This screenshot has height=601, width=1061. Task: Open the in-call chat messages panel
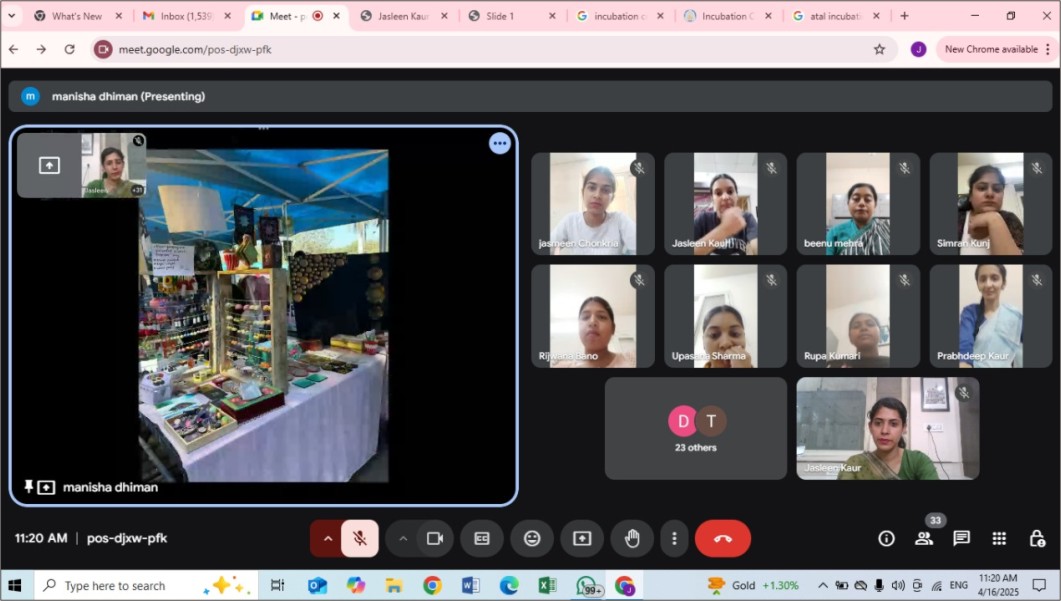(961, 538)
